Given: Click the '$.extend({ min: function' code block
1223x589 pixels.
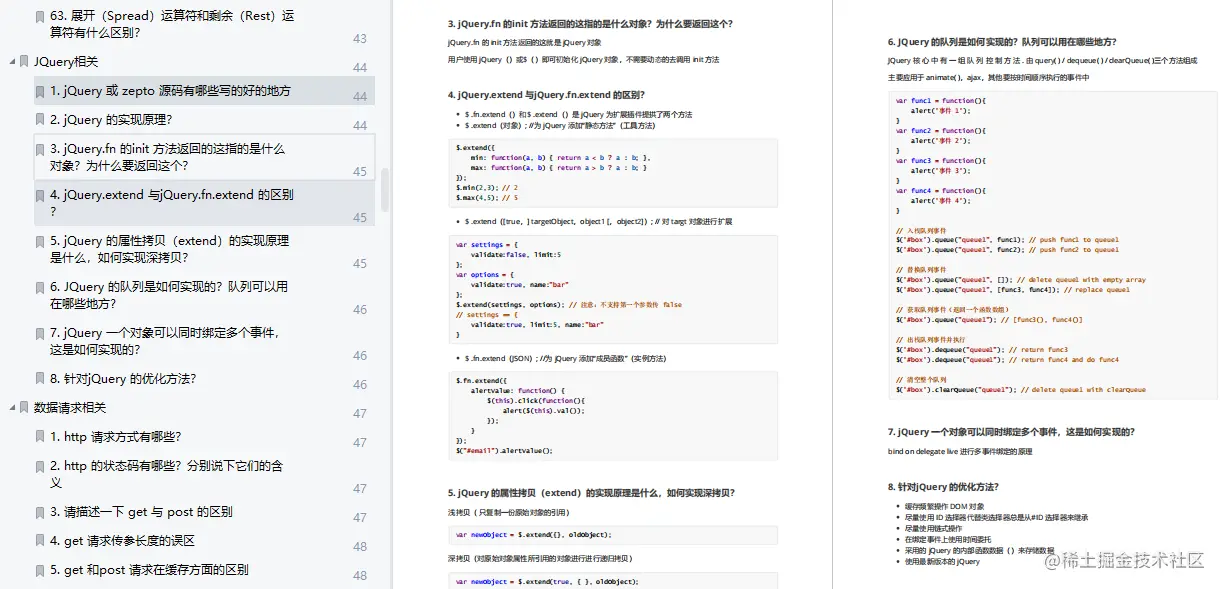Looking at the screenshot, I should coord(613,172).
